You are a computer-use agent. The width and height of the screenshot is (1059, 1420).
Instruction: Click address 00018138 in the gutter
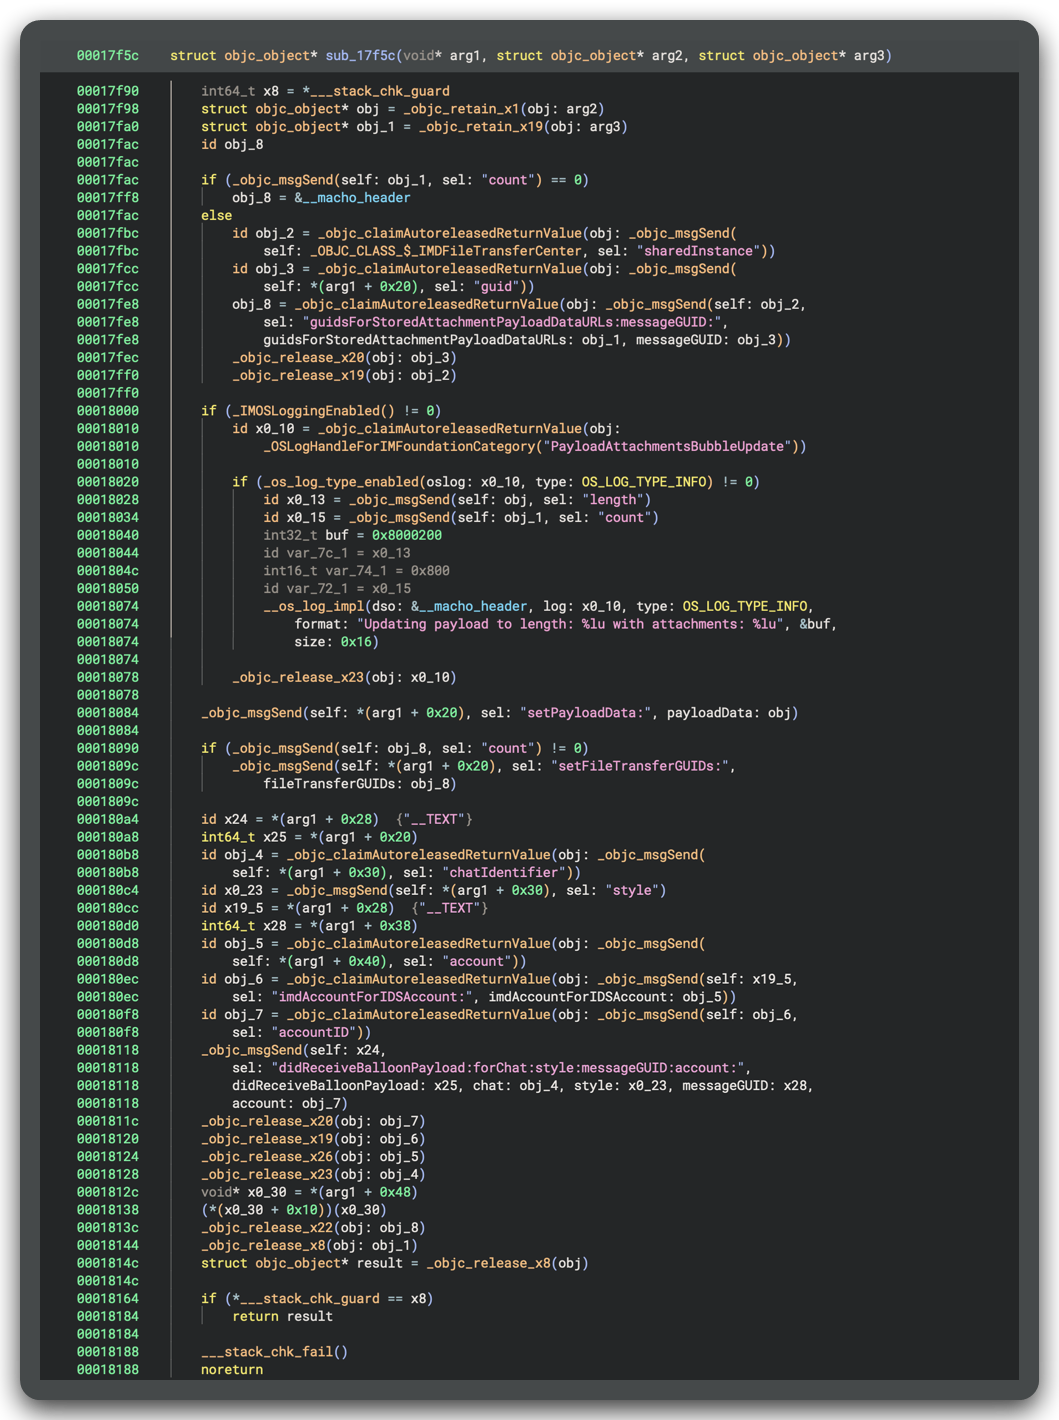click(x=108, y=1210)
